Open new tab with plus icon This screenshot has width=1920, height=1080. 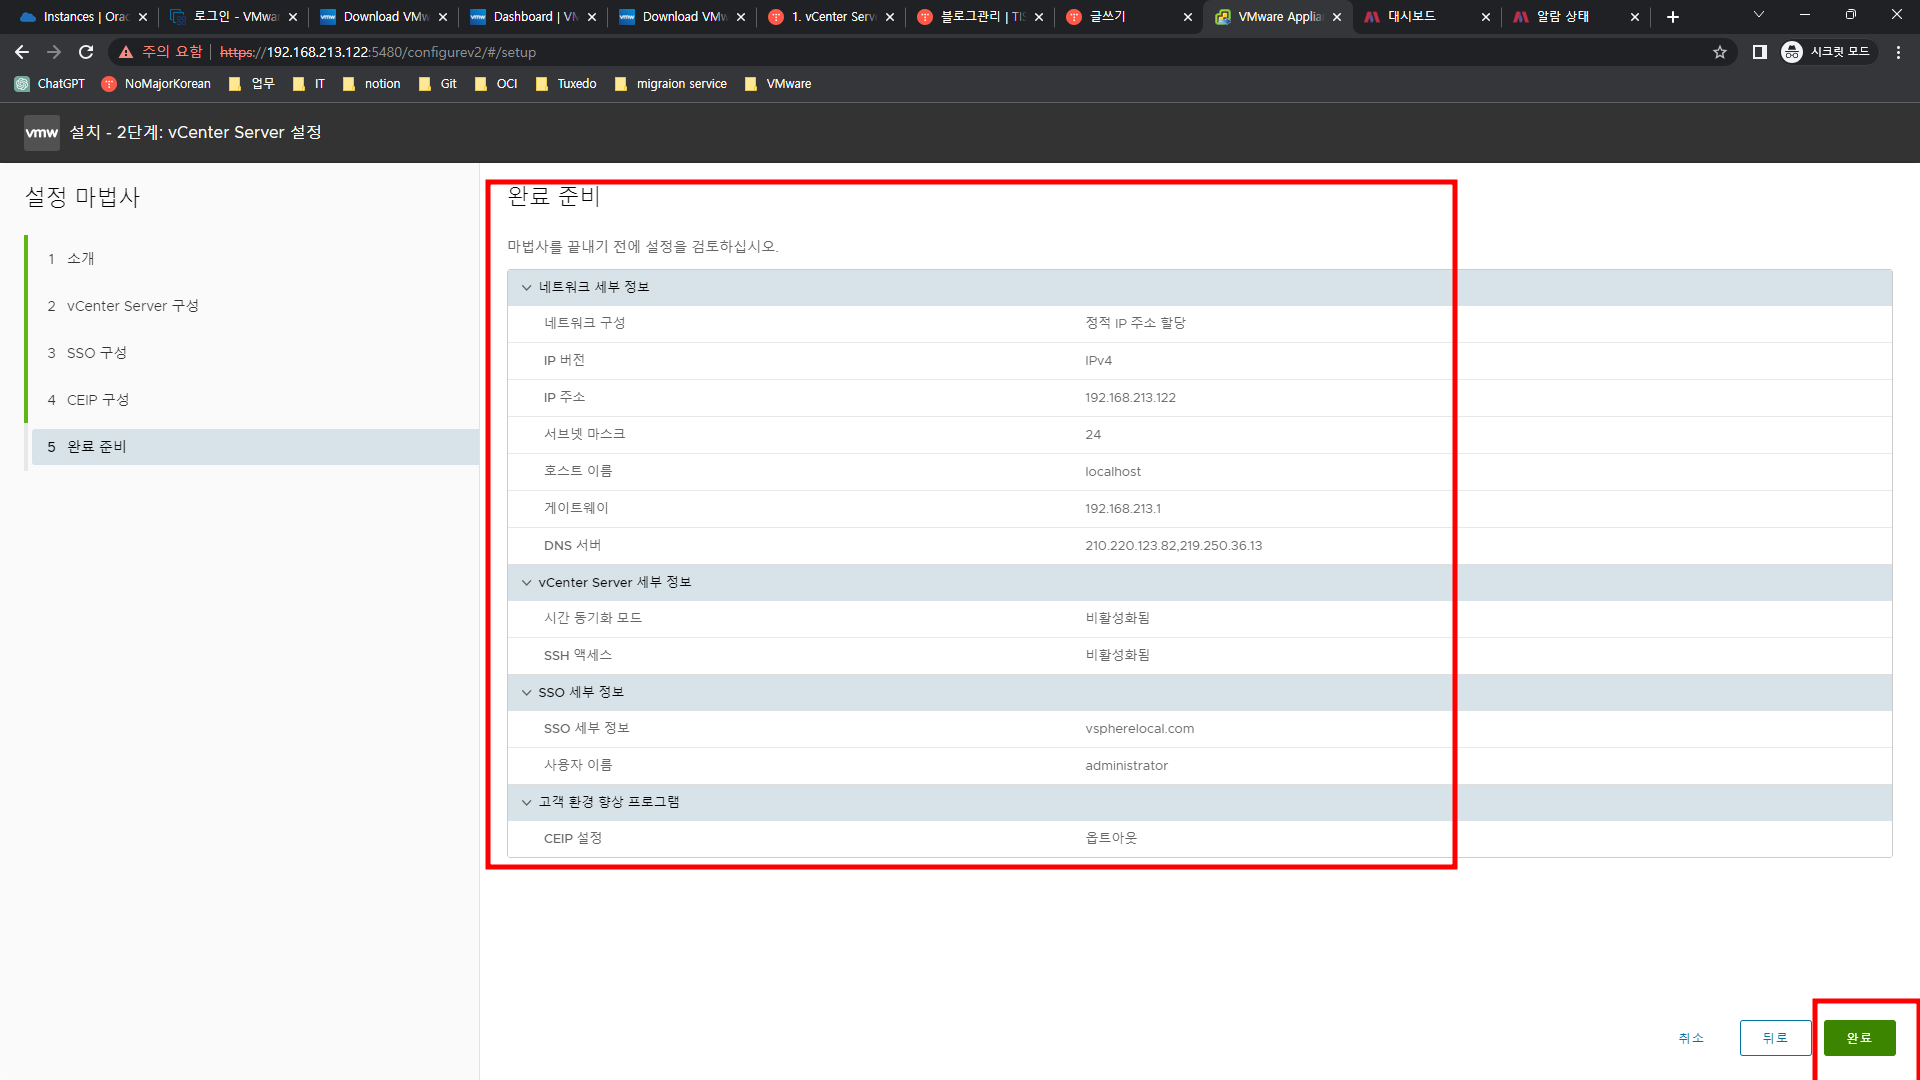pos(1673,17)
